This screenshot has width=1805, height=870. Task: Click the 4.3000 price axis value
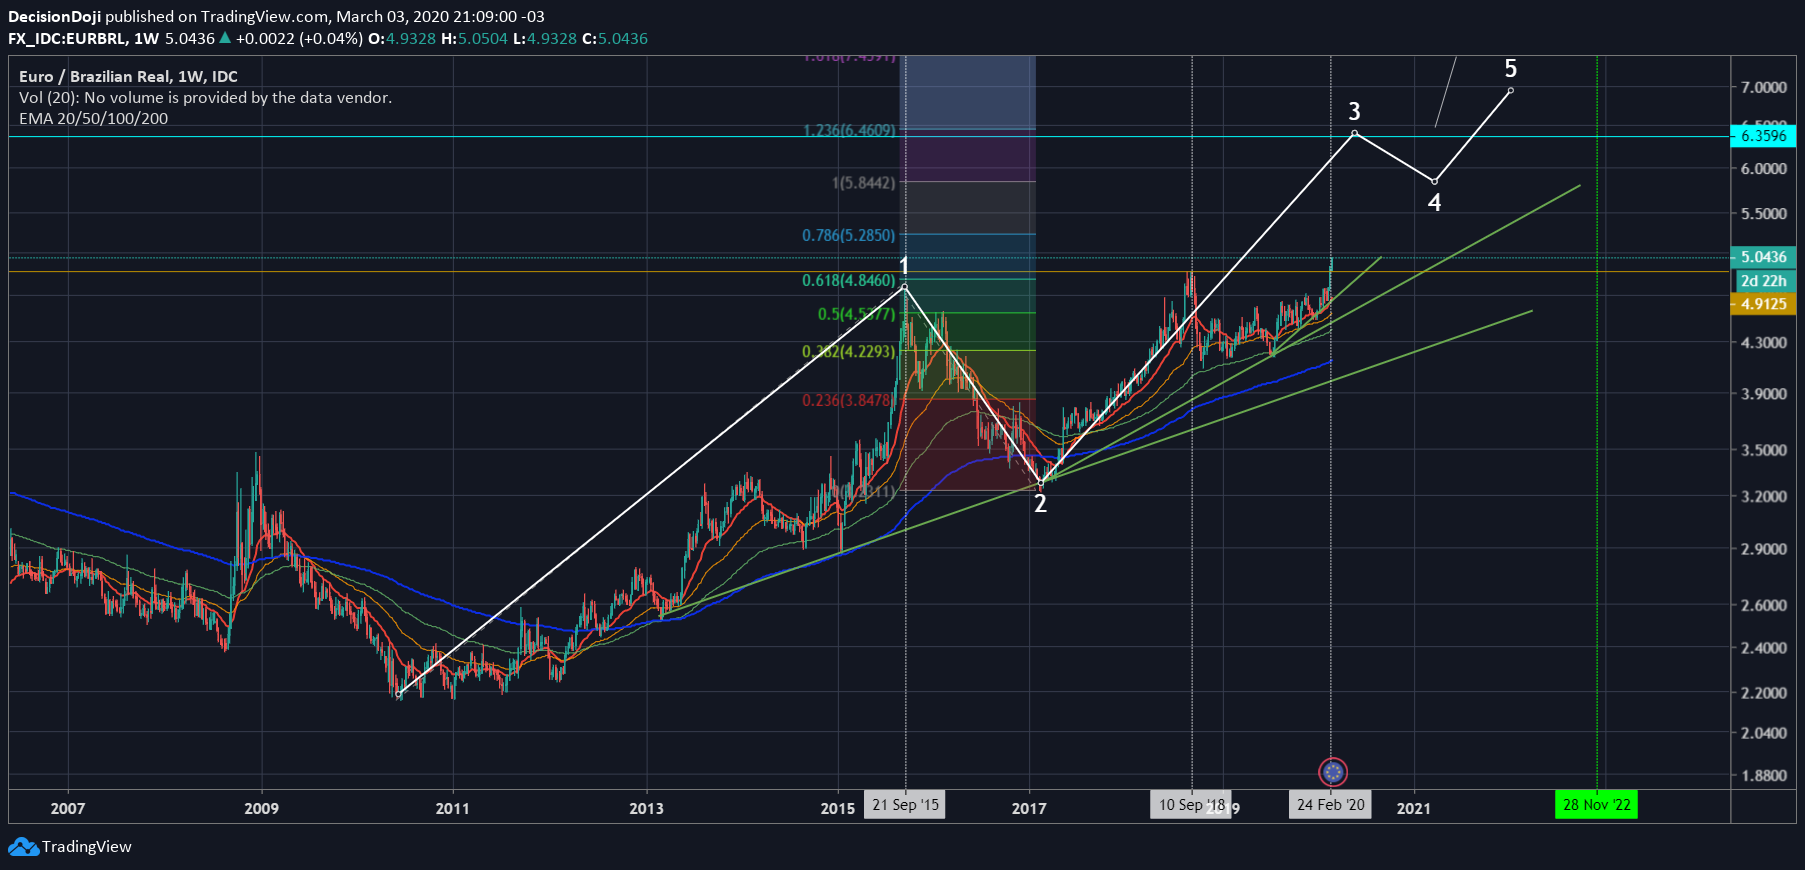coord(1764,342)
